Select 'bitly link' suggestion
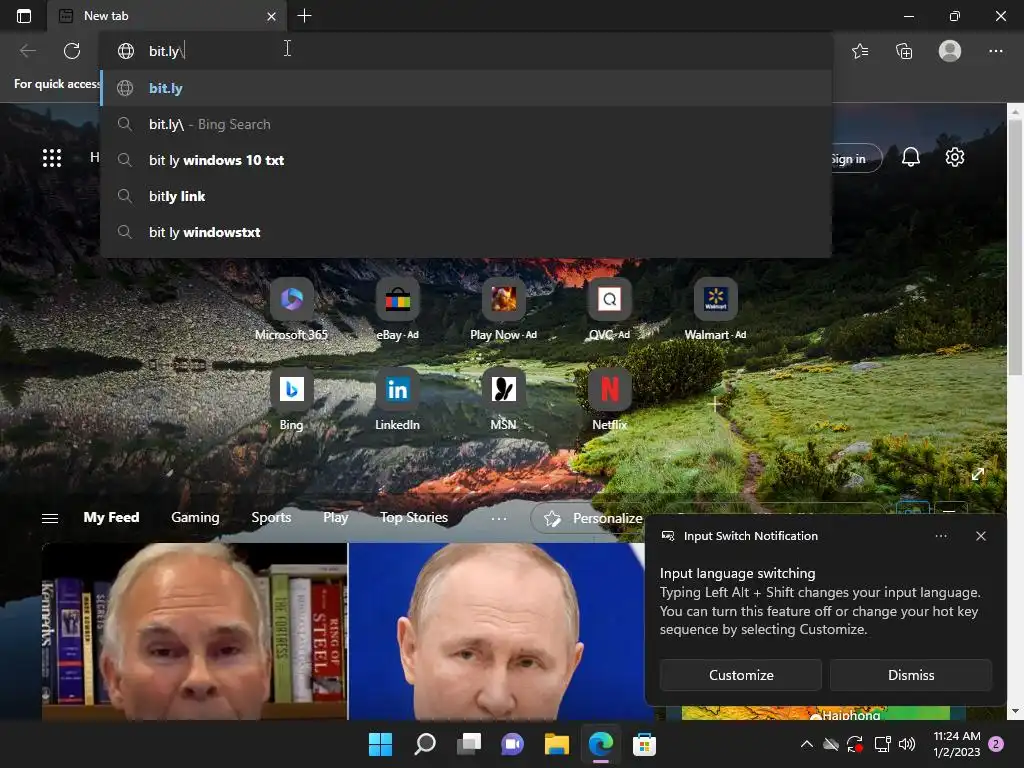This screenshot has width=1024, height=768. pyautogui.click(x=466, y=196)
